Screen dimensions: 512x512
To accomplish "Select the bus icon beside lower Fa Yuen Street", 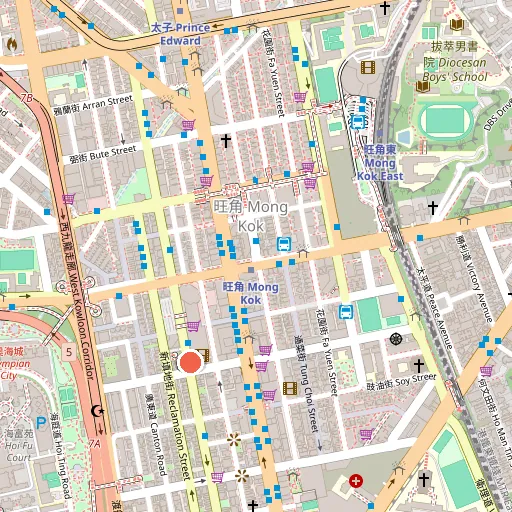I will click(x=346, y=312).
